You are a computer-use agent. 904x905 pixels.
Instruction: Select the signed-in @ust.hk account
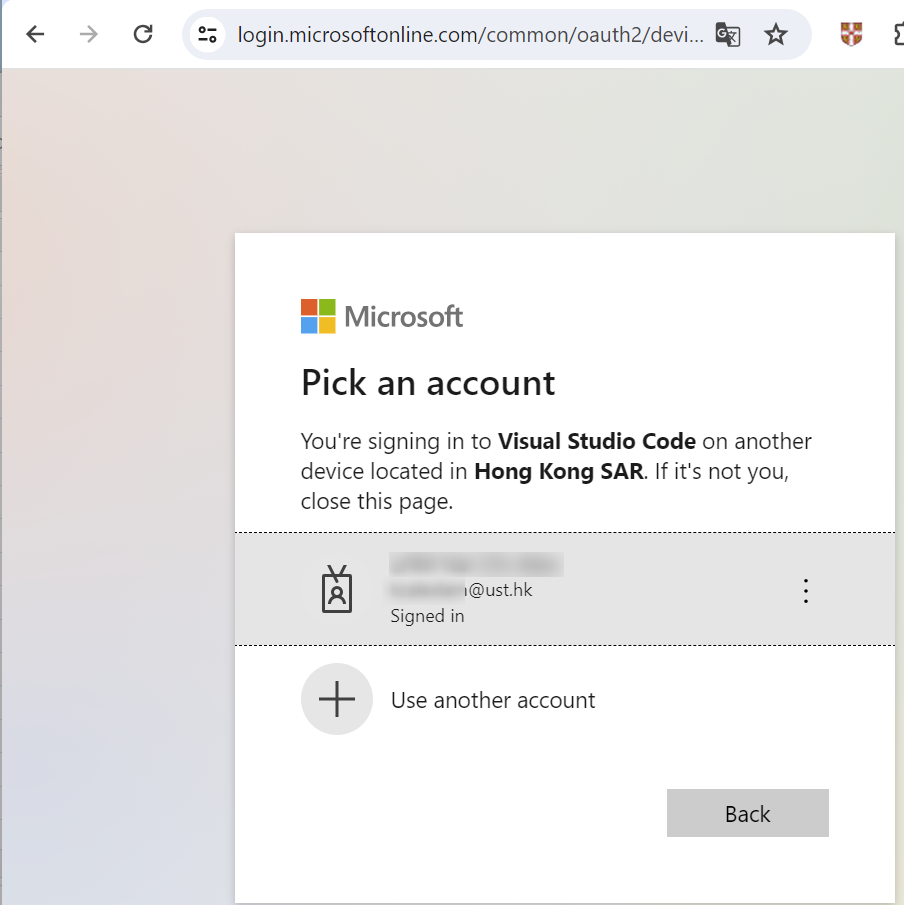565,589
